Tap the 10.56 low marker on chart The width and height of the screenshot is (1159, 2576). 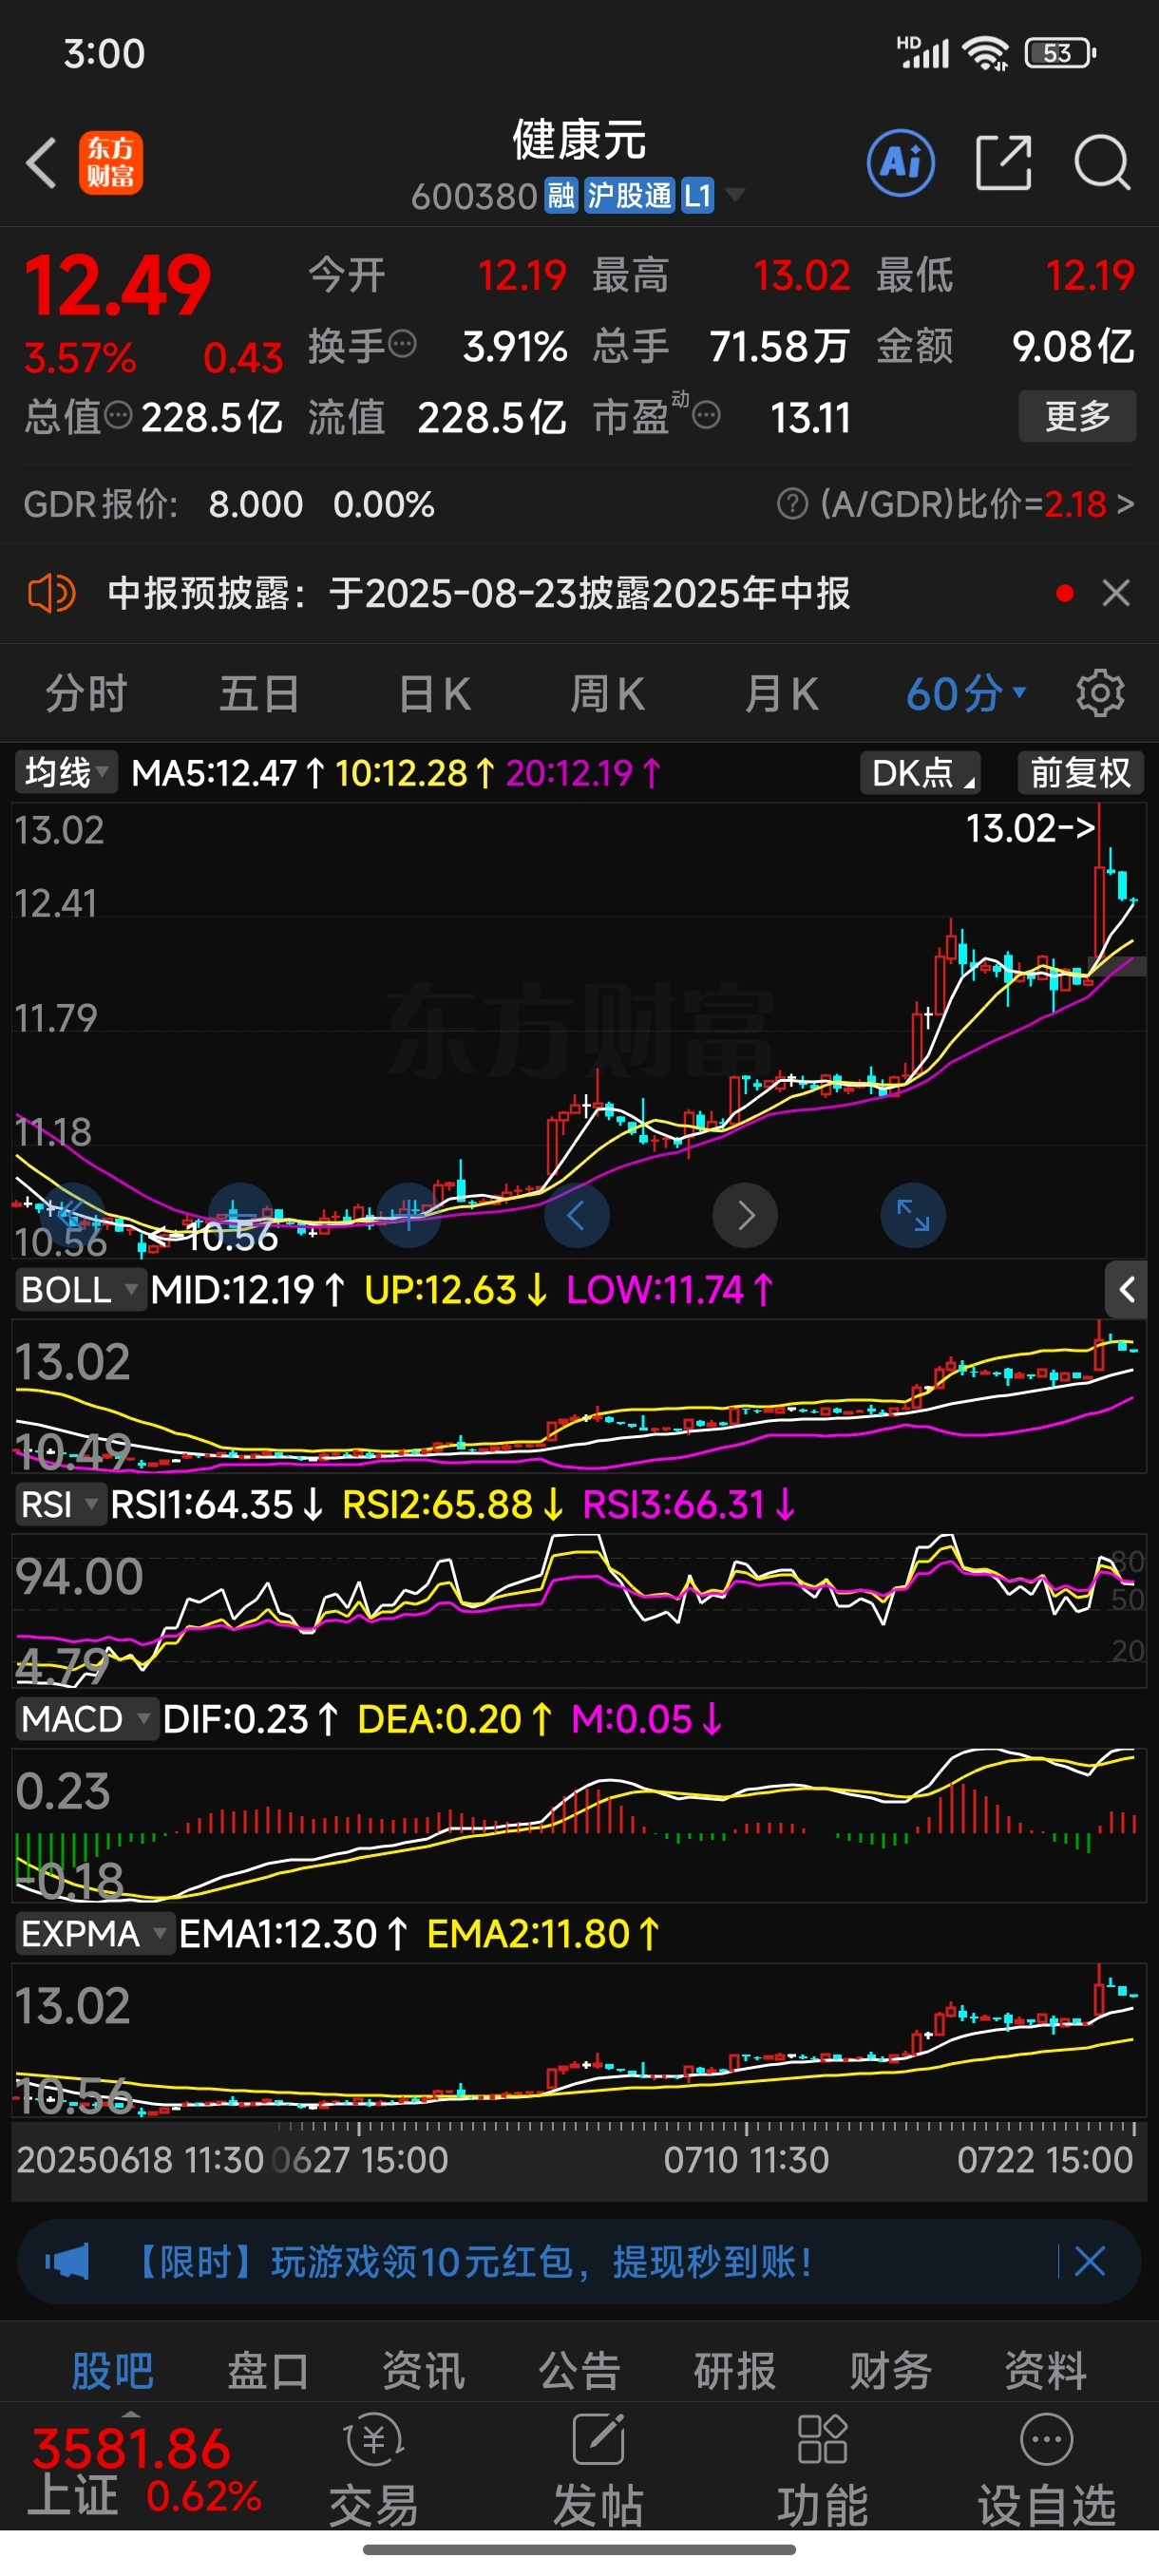[x=215, y=1238]
